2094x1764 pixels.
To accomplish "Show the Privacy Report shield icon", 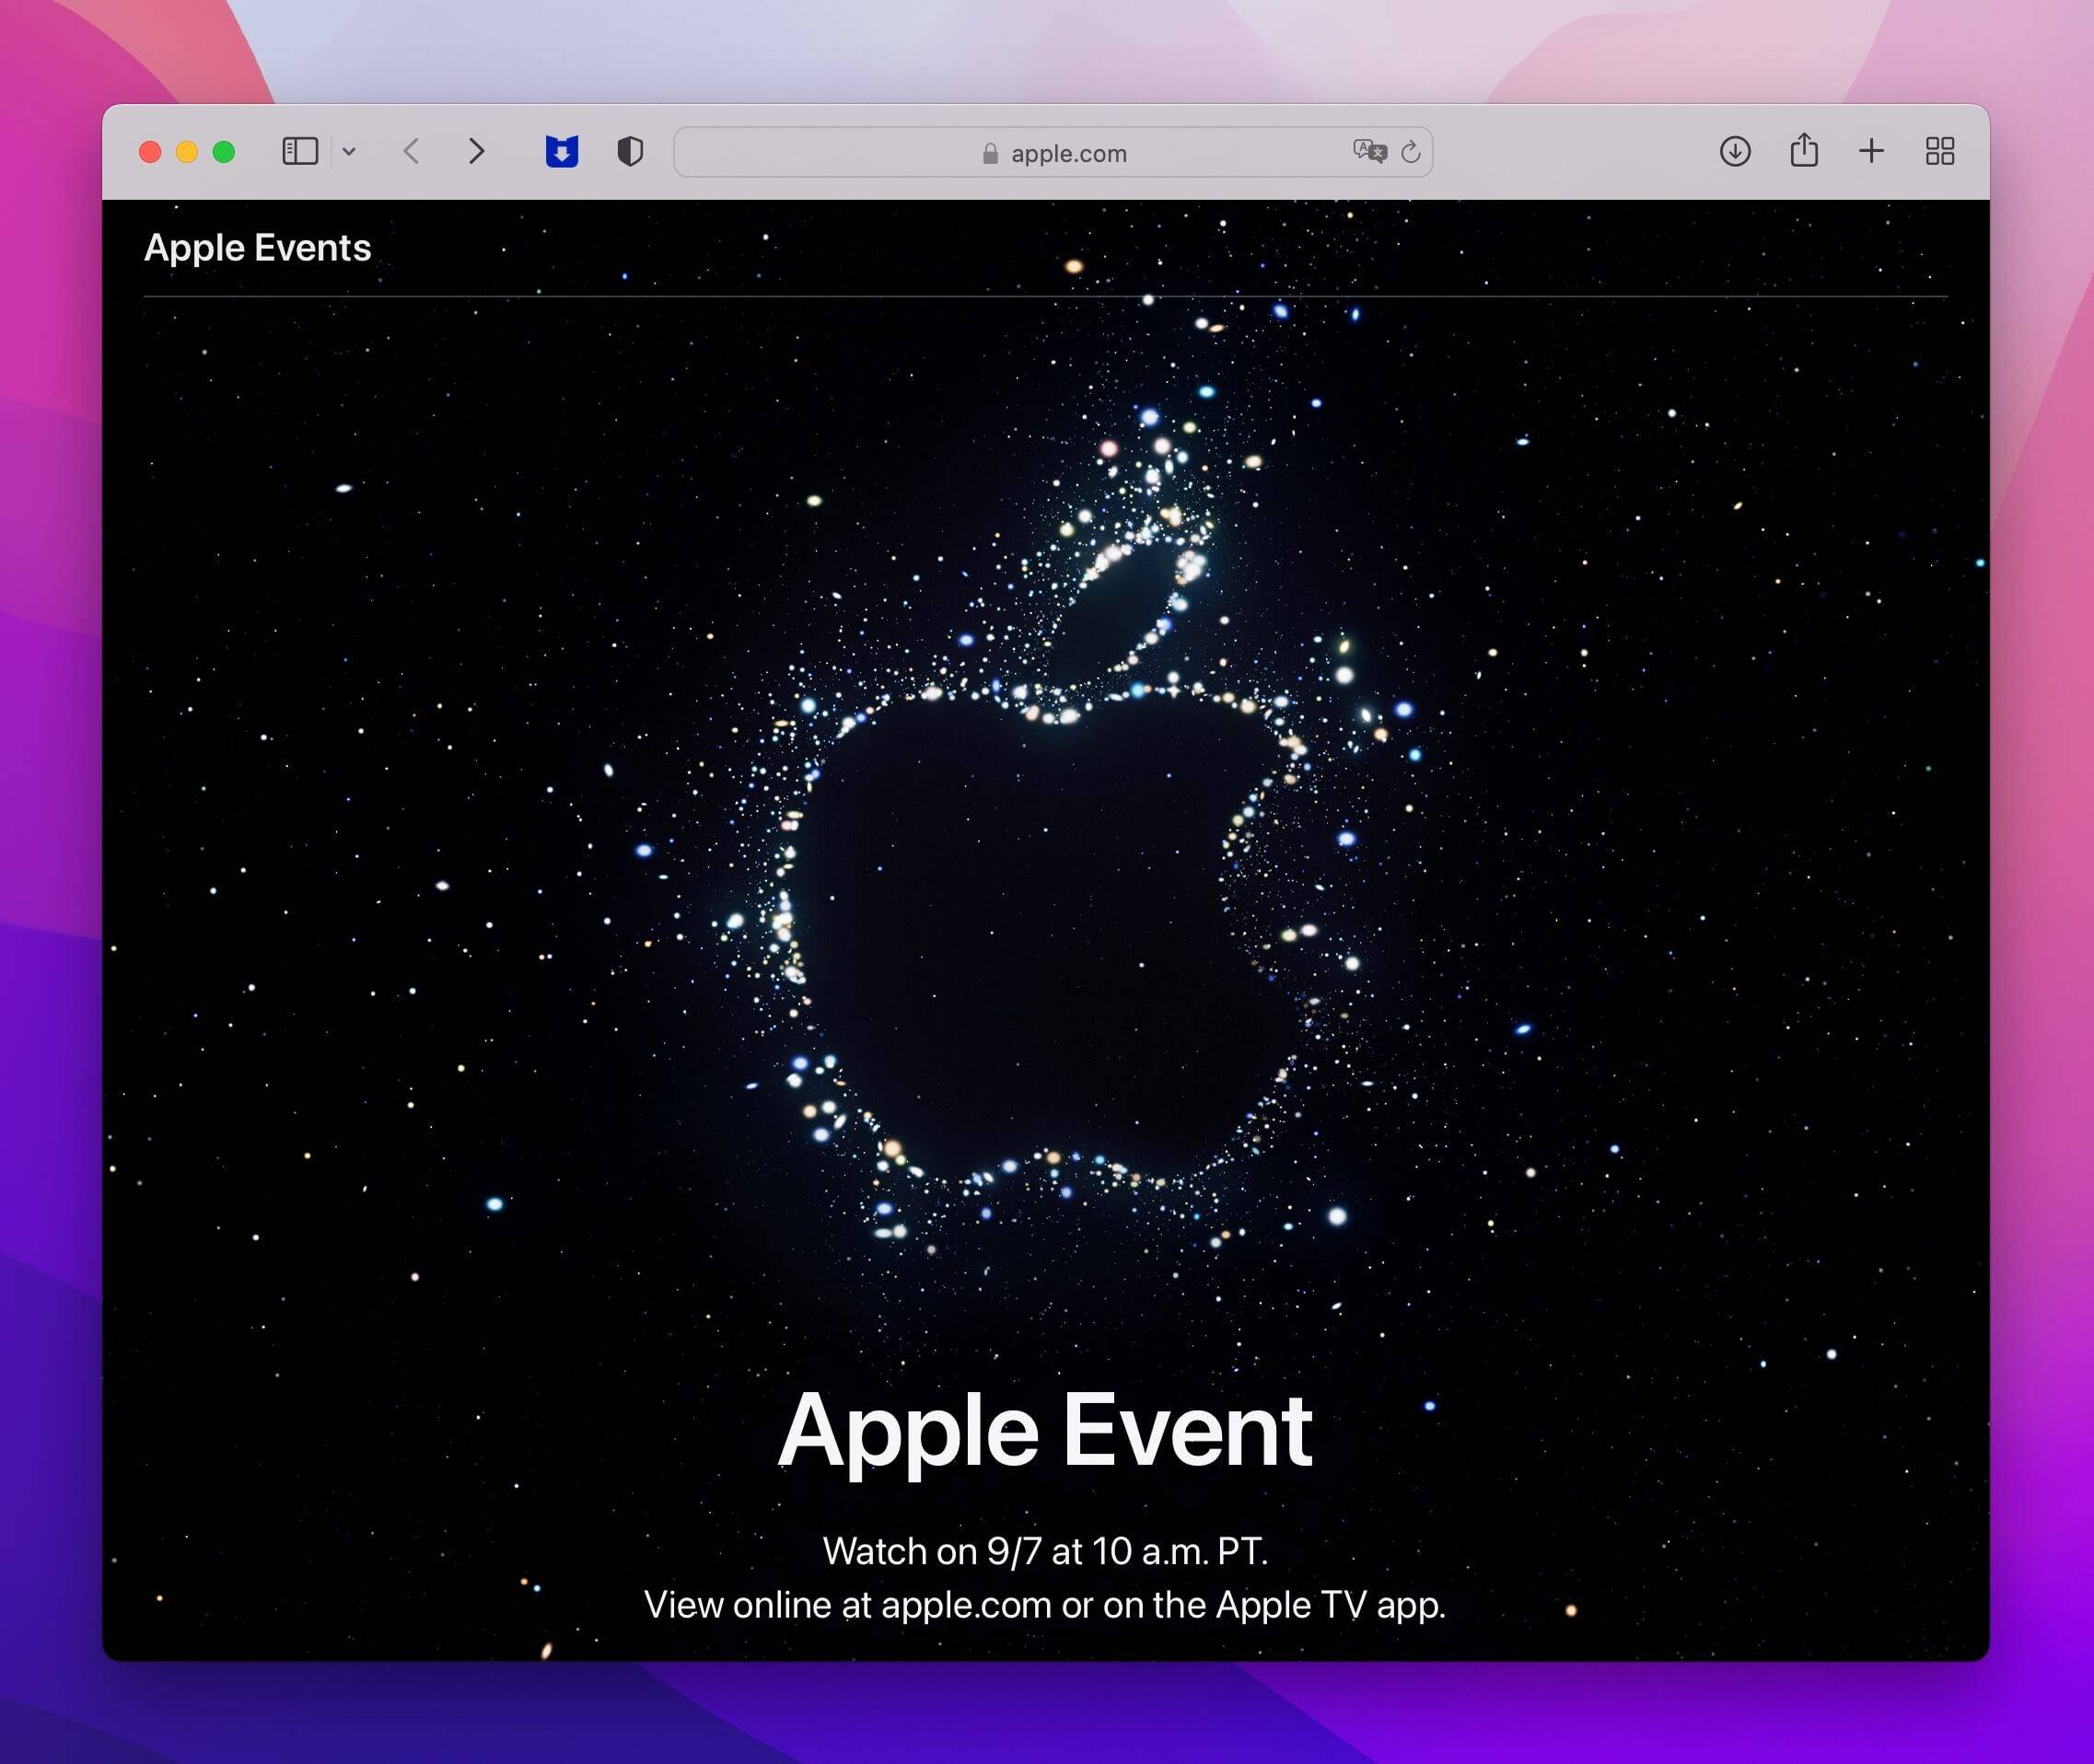I will (630, 152).
